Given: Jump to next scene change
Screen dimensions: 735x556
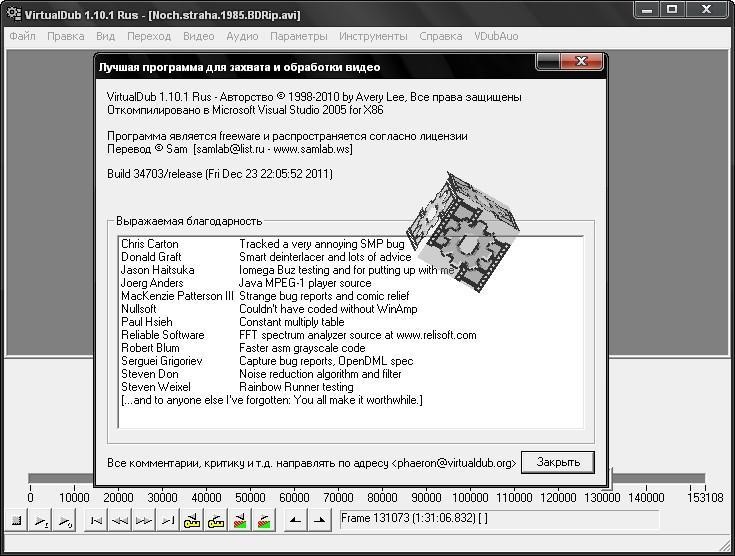Looking at the screenshot, I should (263, 520).
